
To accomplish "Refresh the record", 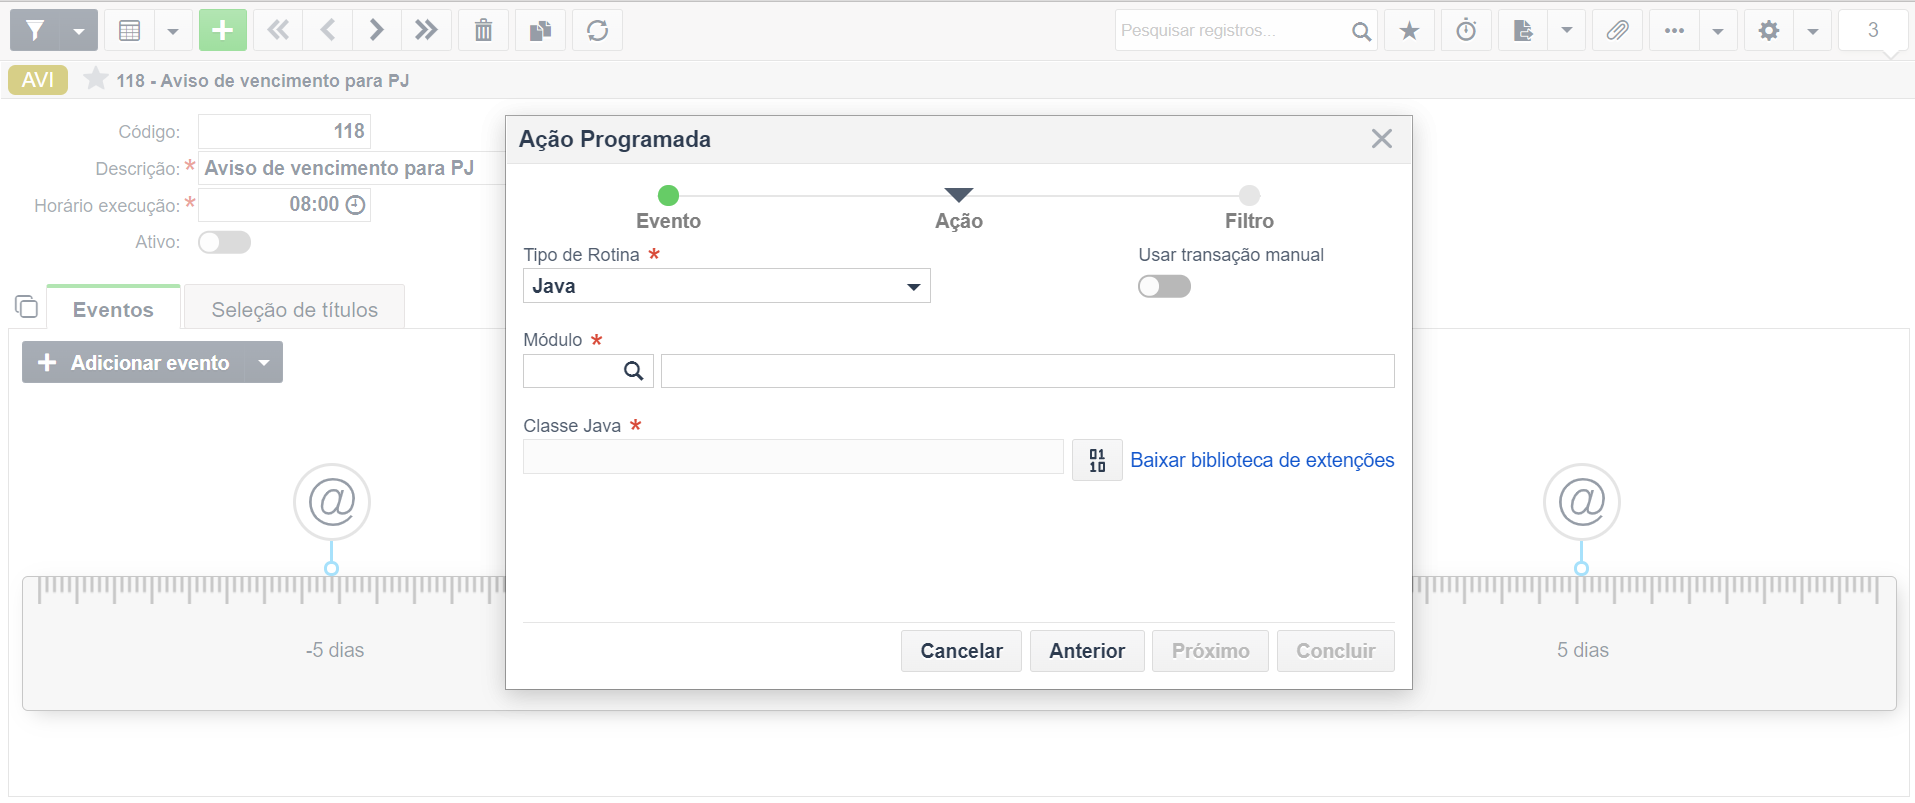I will (x=598, y=31).
